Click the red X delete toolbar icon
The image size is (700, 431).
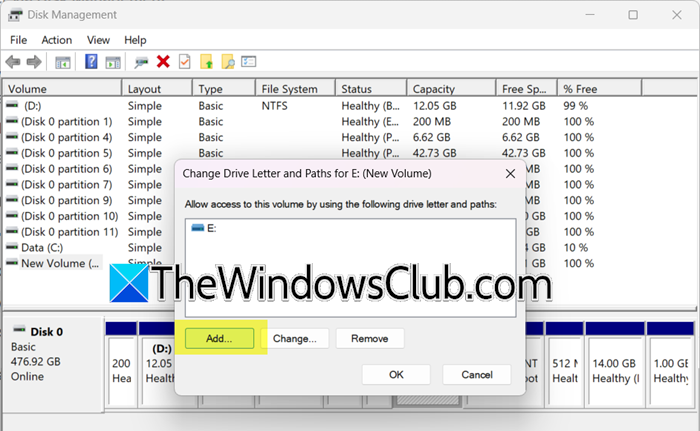[163, 62]
